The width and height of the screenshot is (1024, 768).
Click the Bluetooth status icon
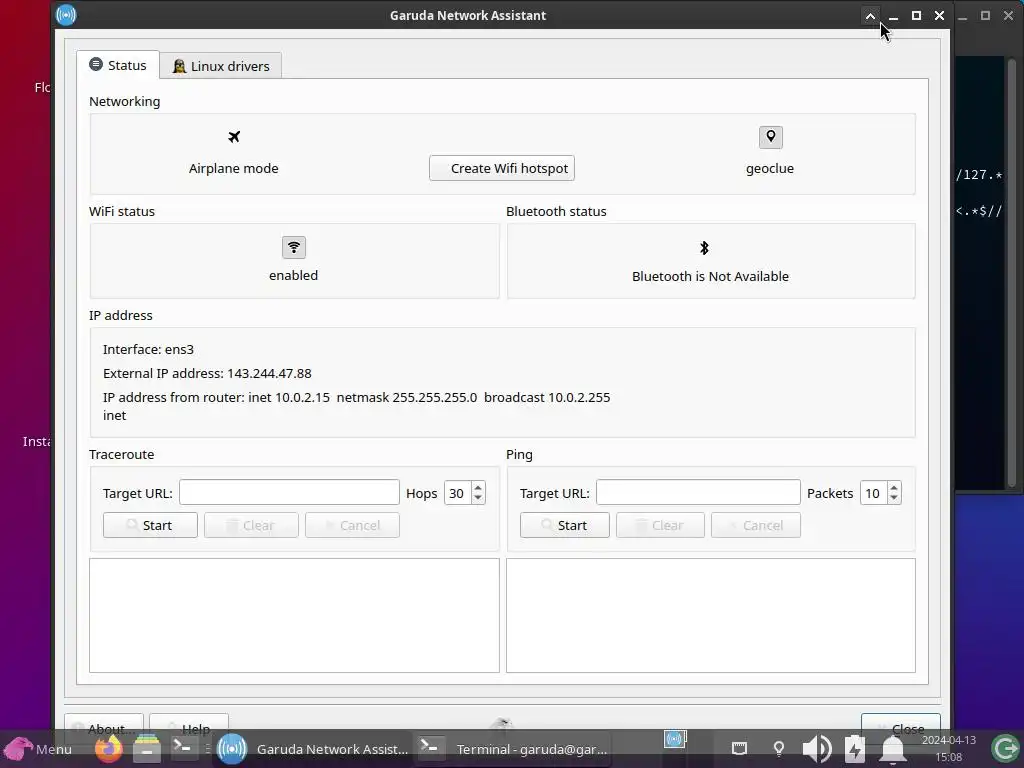[704, 248]
